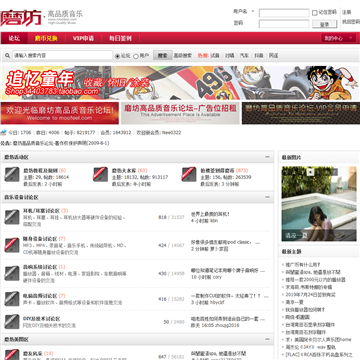Click the 登录 login button

point(324,24)
